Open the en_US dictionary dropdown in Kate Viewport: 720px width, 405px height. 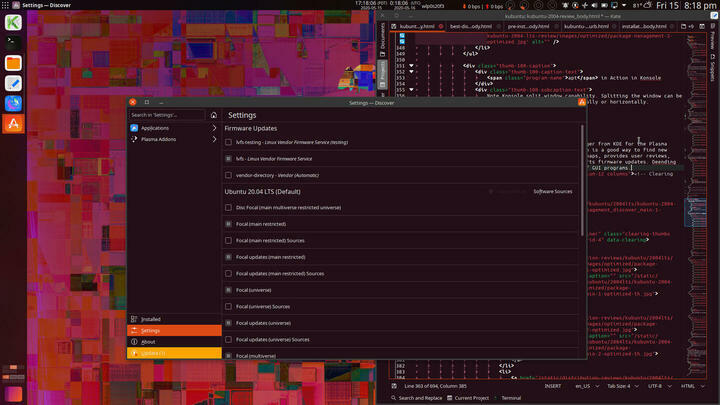point(587,386)
